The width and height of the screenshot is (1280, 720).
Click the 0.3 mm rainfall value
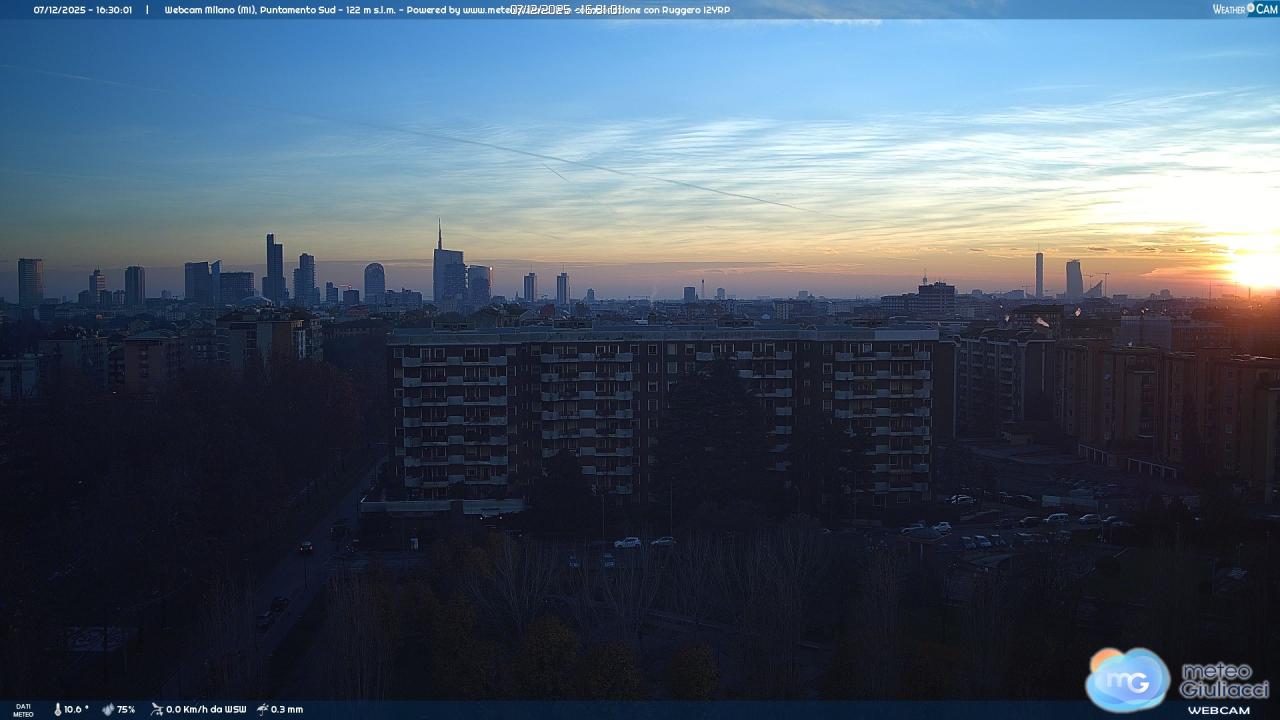(287, 709)
